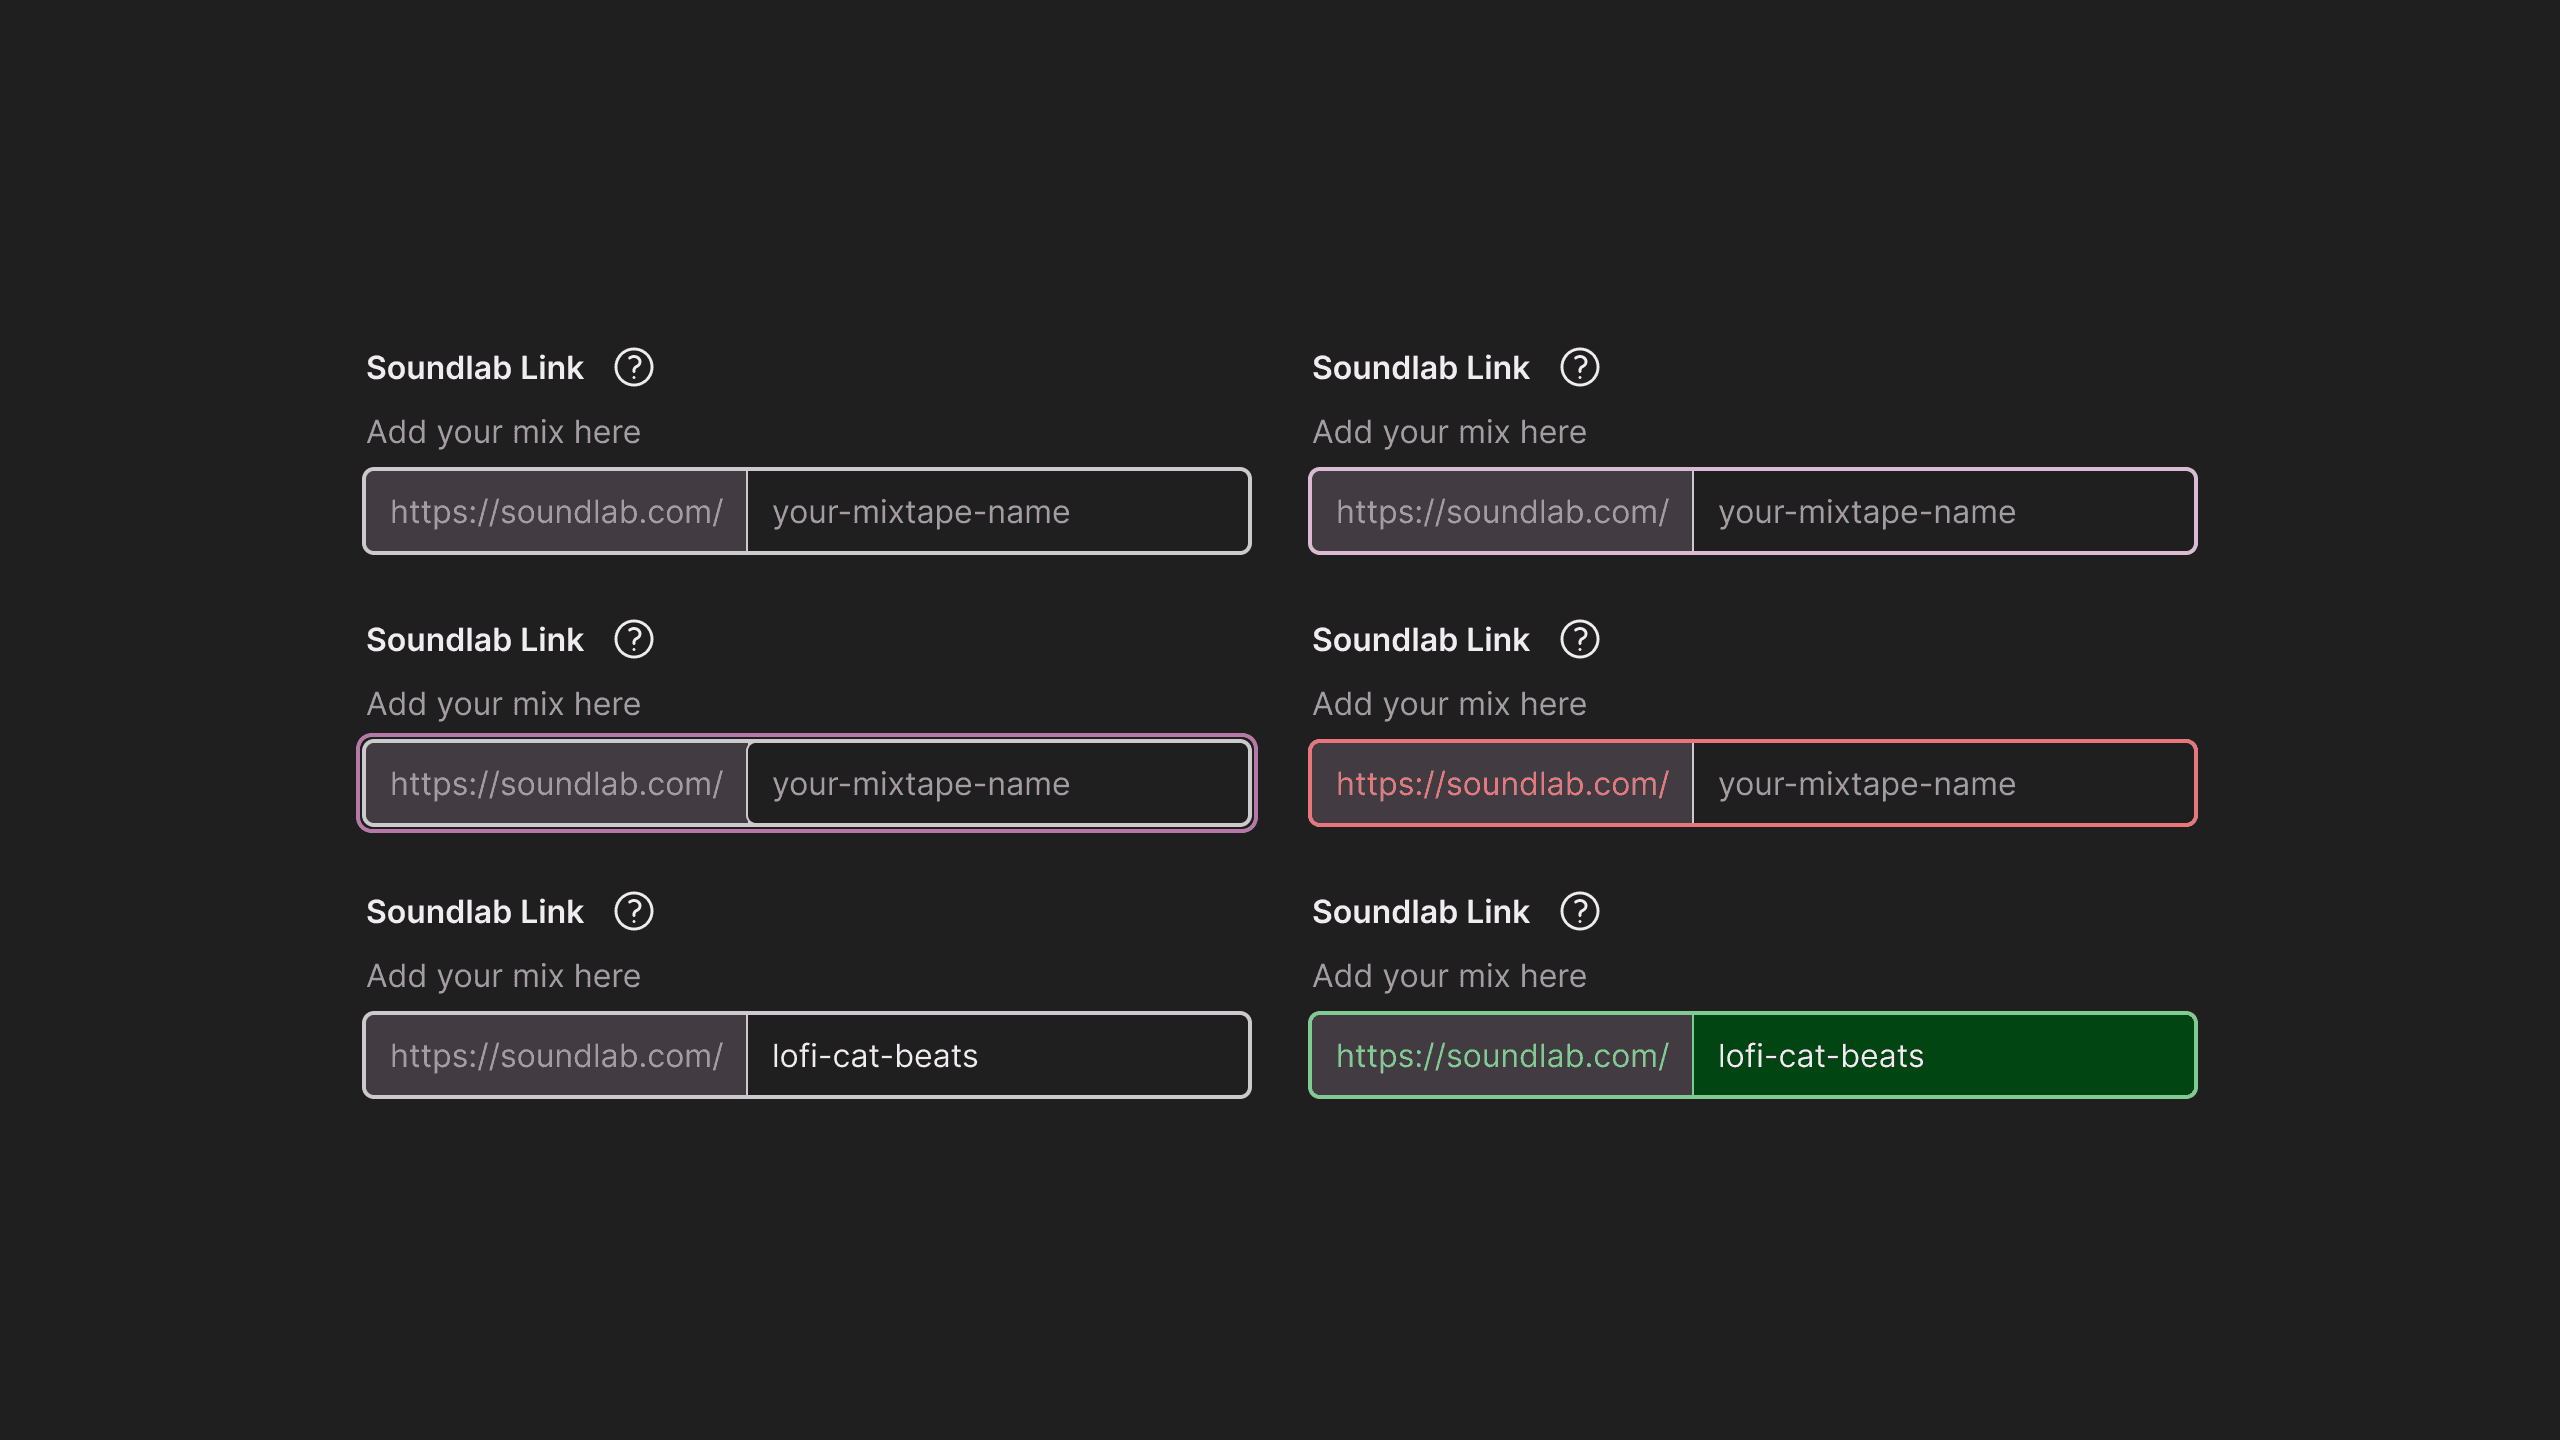Click URL prefix beside gray lofi-cat-beats input

pyautogui.click(x=556, y=1056)
